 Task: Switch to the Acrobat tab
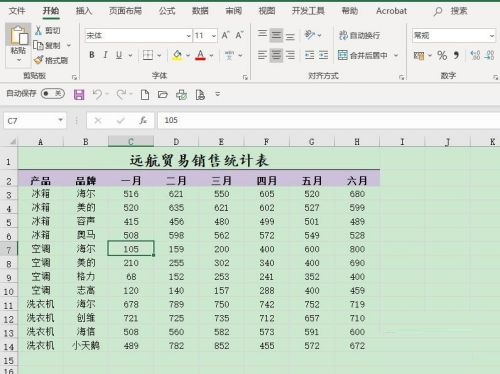tap(391, 11)
